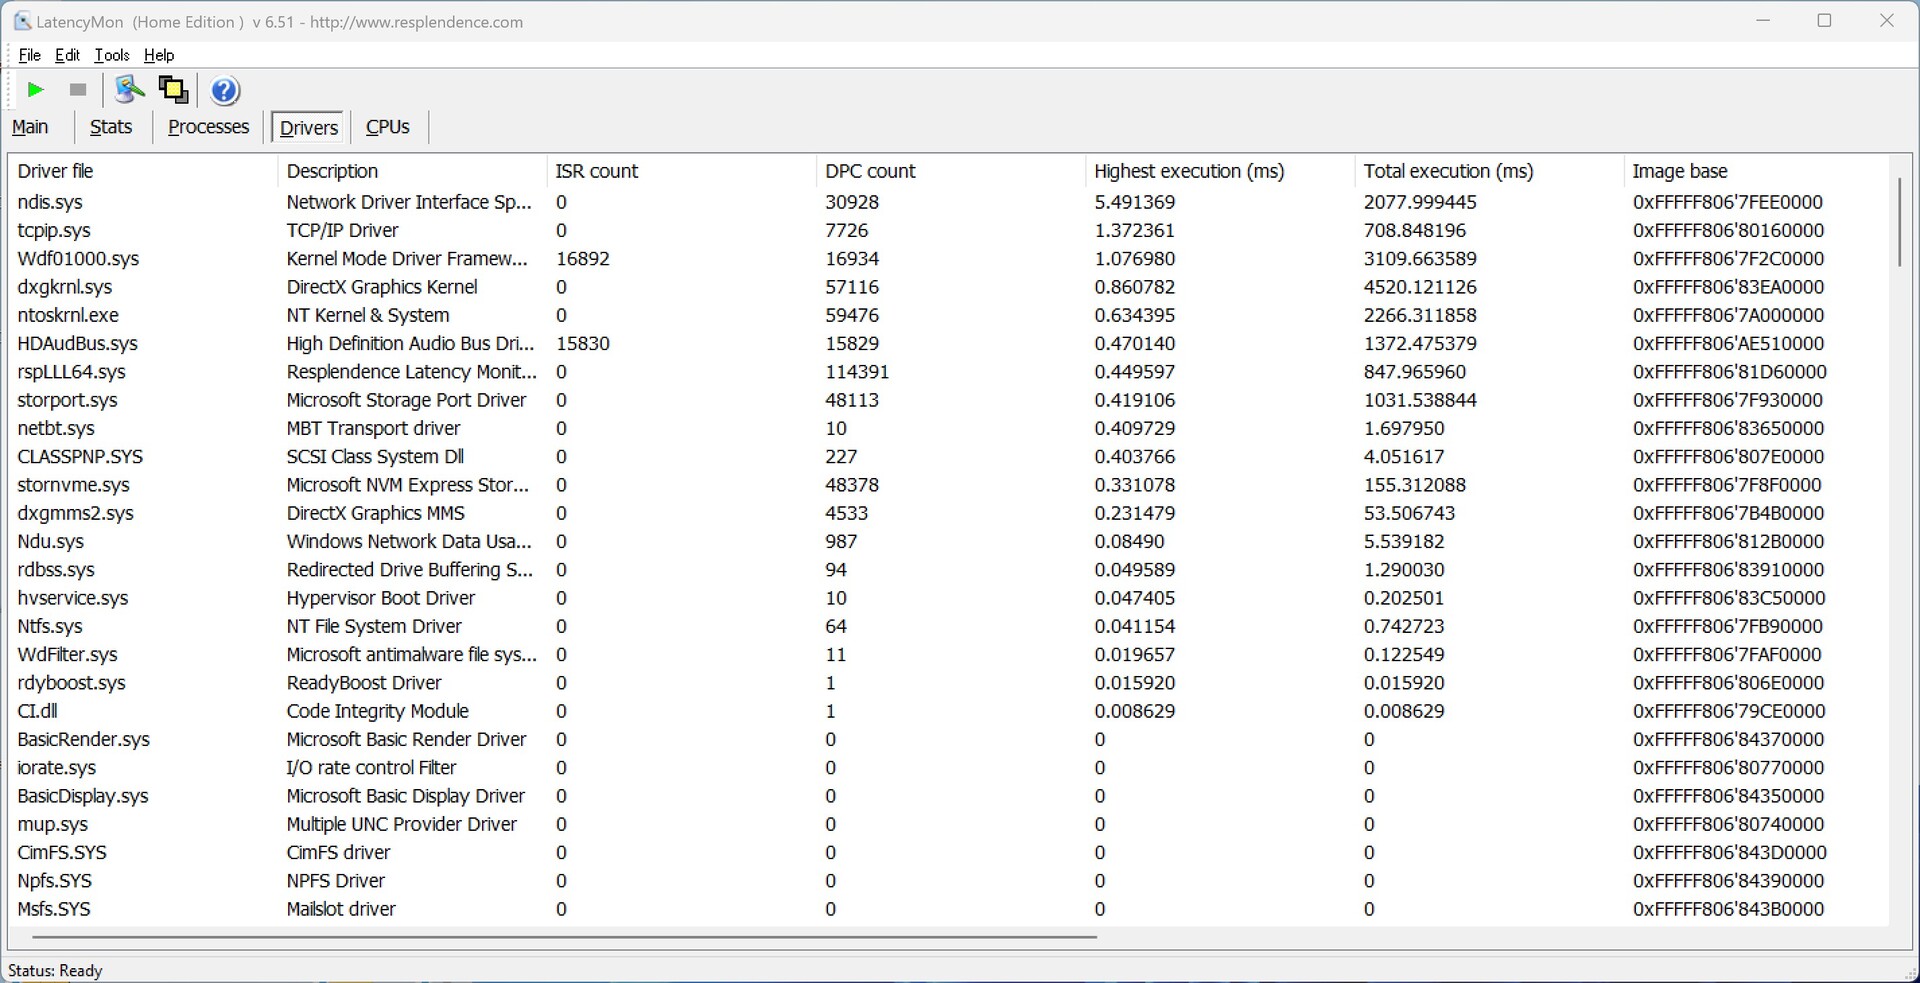Select the BasicDisplay.sys driver row
This screenshot has height=983, width=1920.
[948, 796]
